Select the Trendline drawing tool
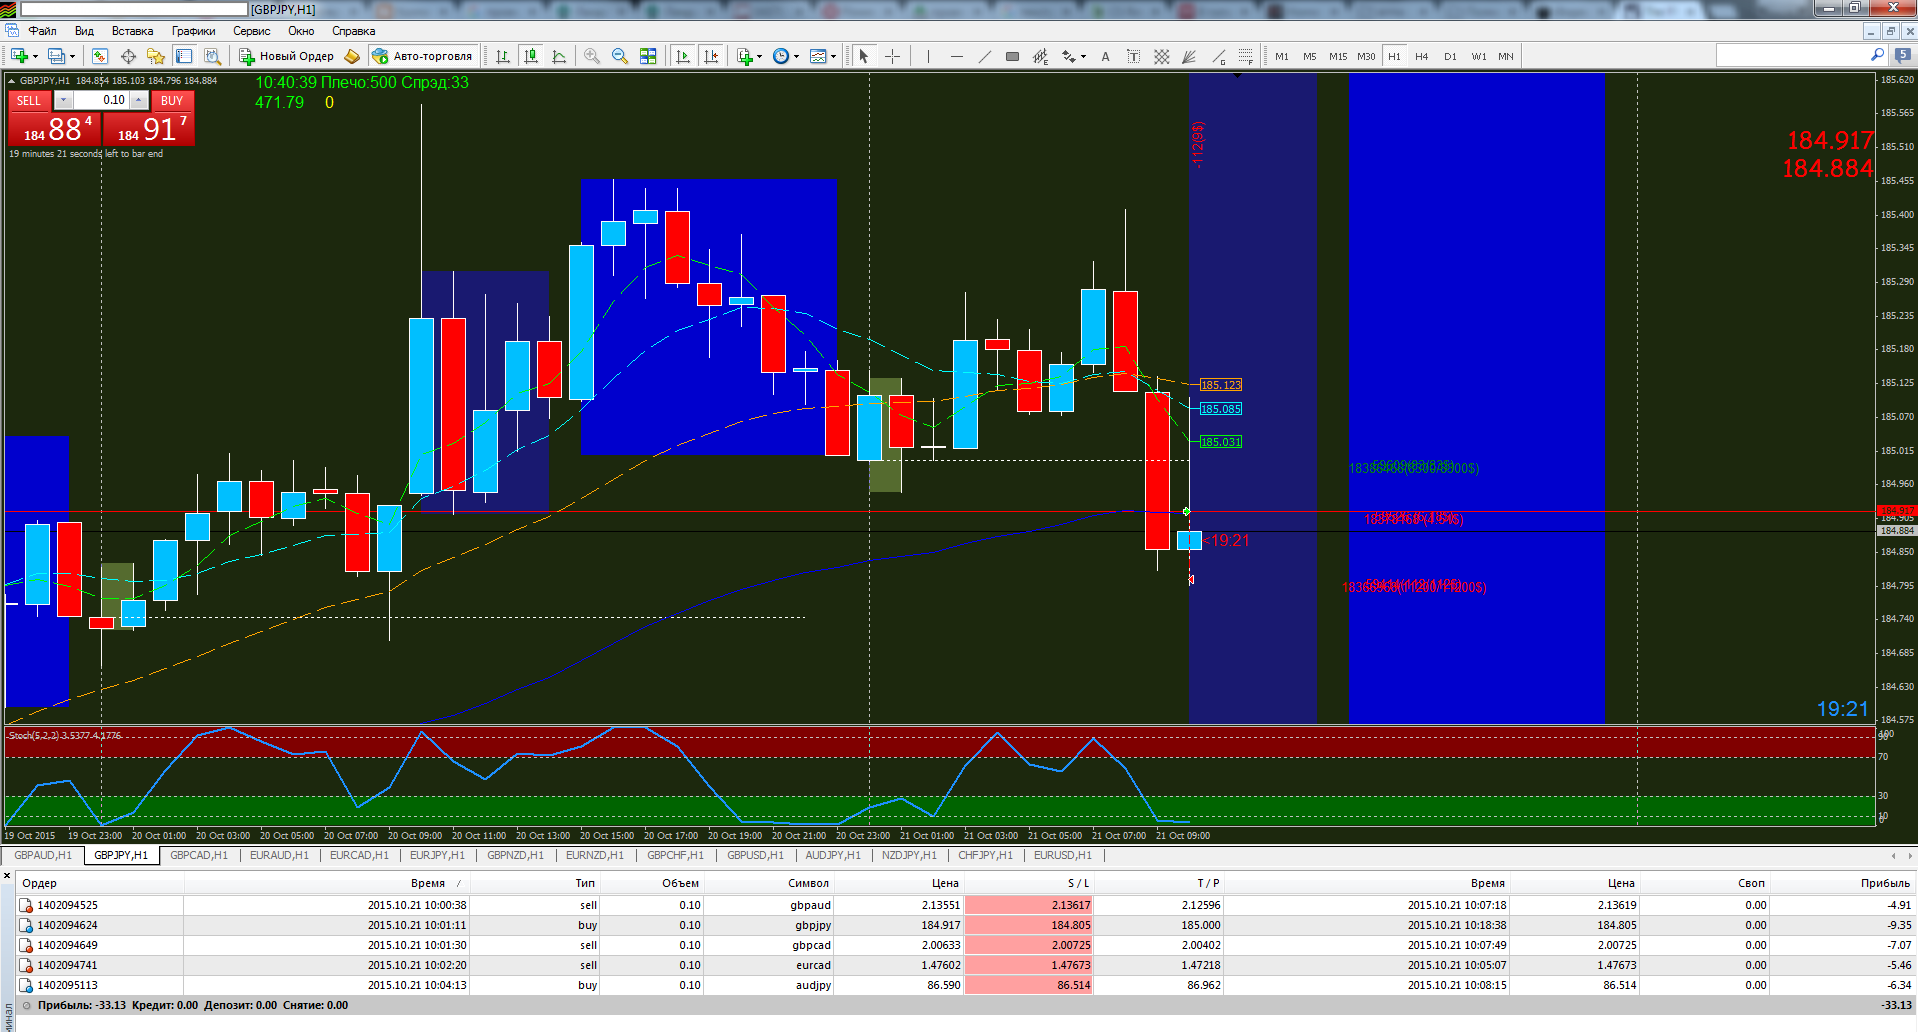Screen dimensions: 1918x1032 click(x=984, y=56)
